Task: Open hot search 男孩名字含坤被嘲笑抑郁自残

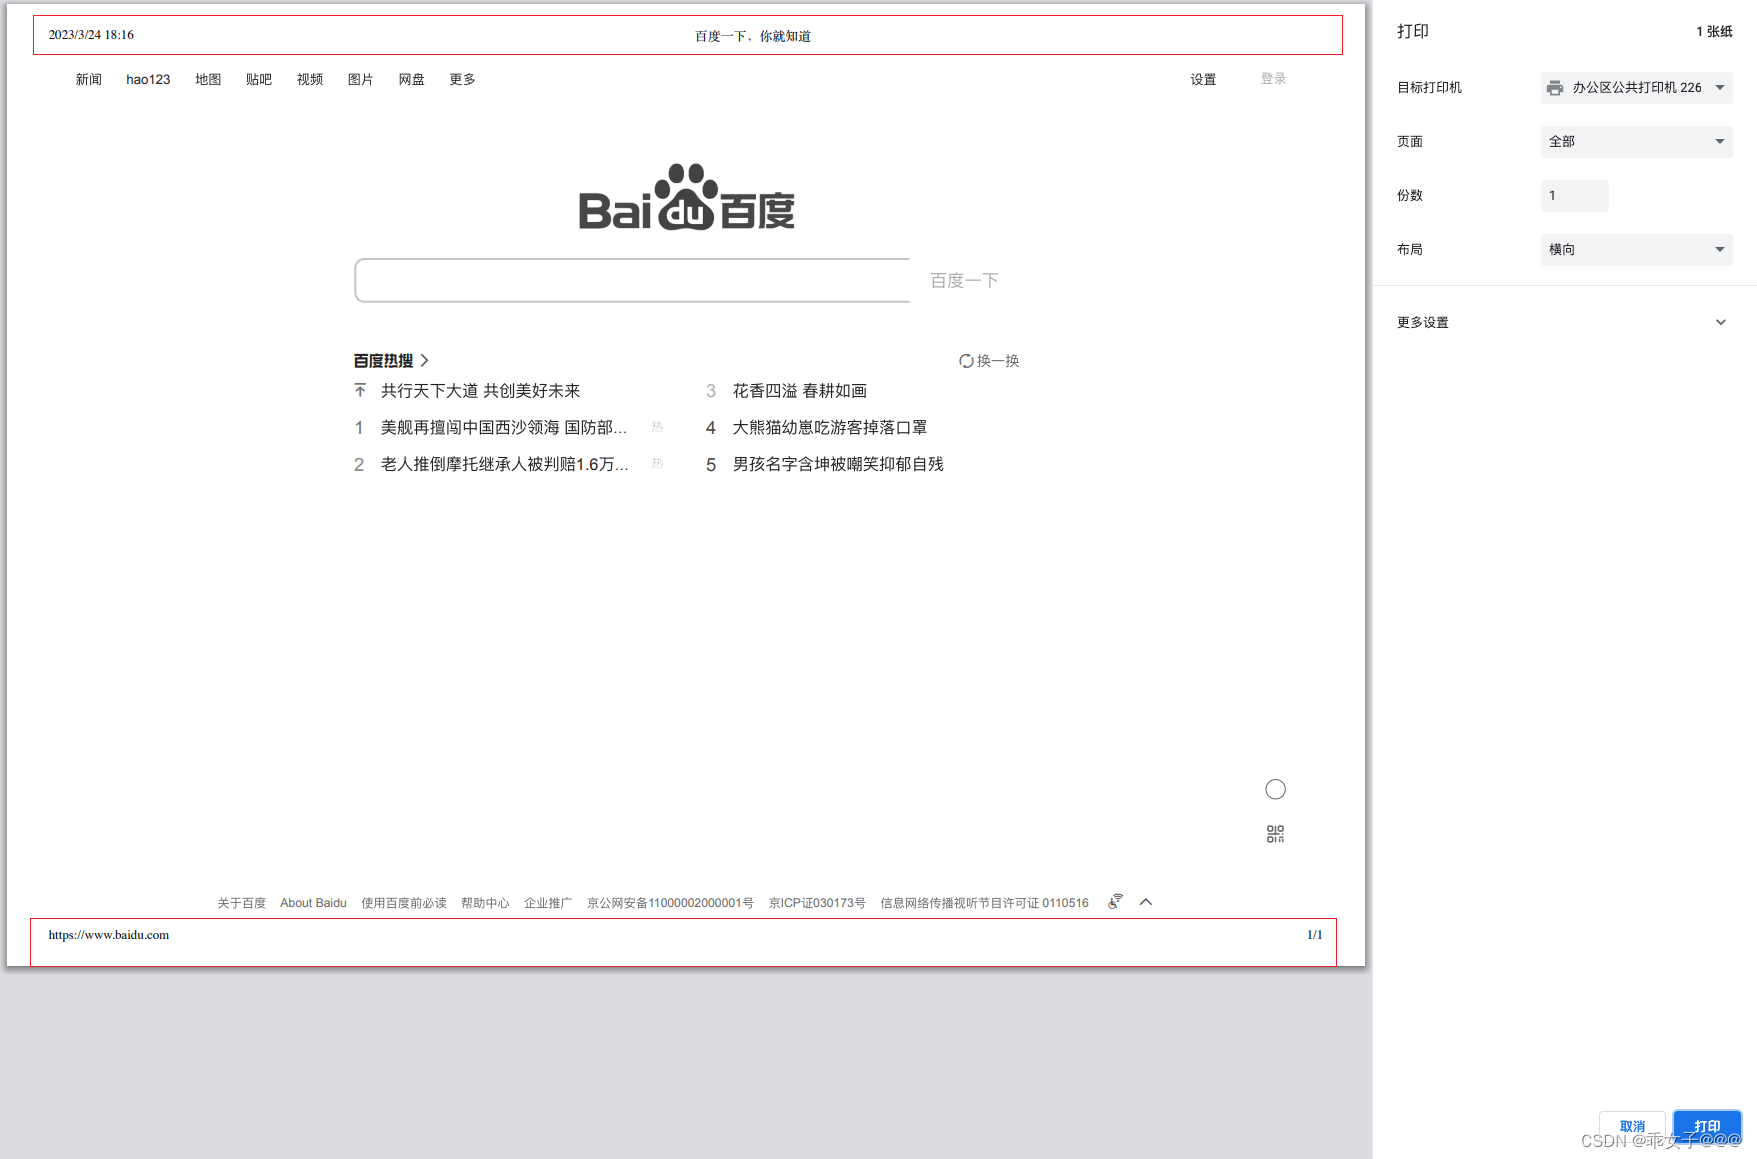Action: click(x=838, y=465)
